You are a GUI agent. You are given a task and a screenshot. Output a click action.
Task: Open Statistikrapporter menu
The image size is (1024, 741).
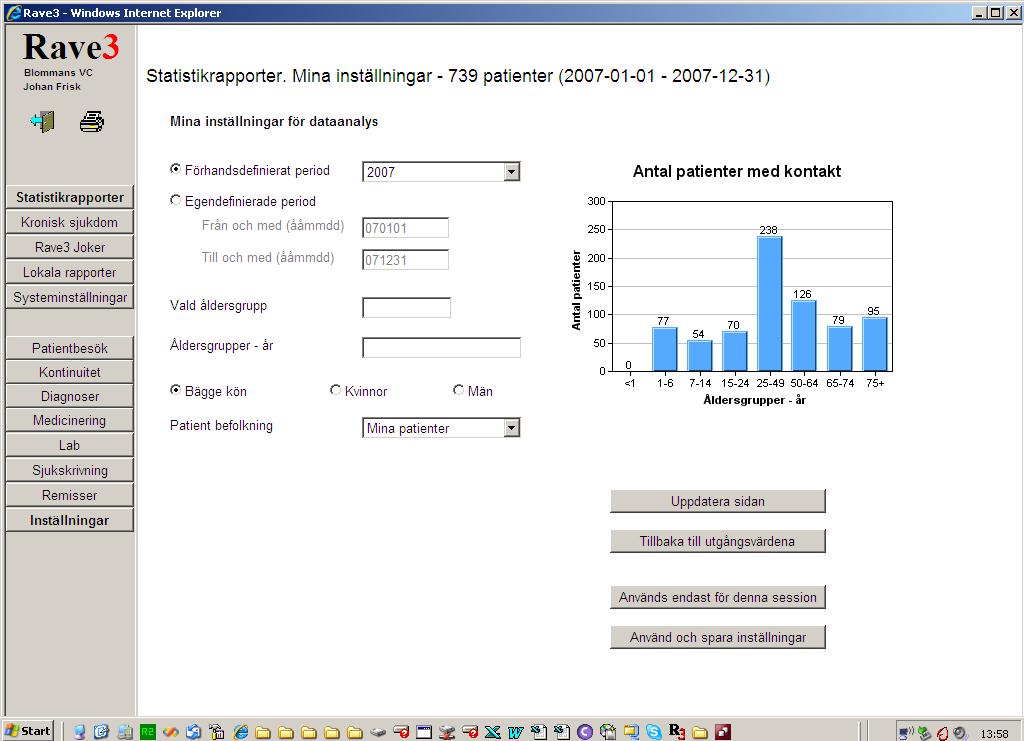coord(70,197)
